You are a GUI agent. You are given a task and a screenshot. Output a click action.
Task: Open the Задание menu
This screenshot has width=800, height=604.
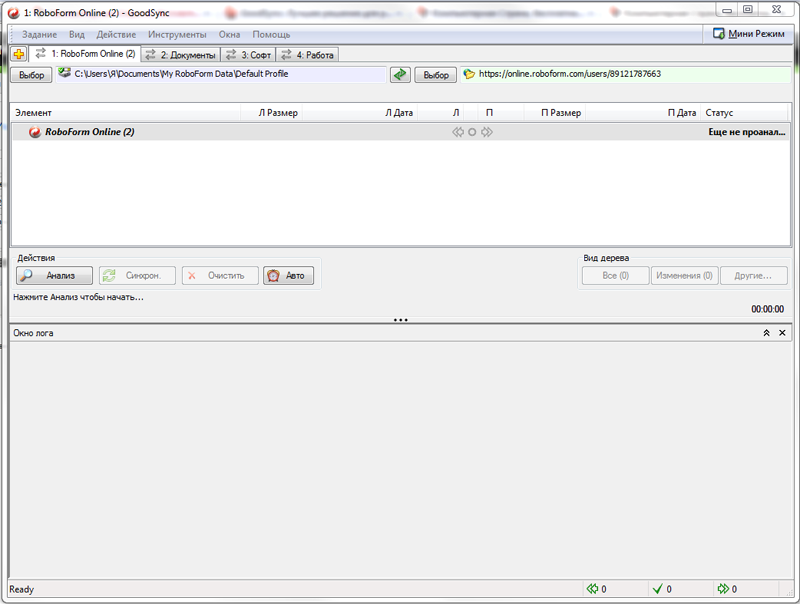pyautogui.click(x=39, y=35)
